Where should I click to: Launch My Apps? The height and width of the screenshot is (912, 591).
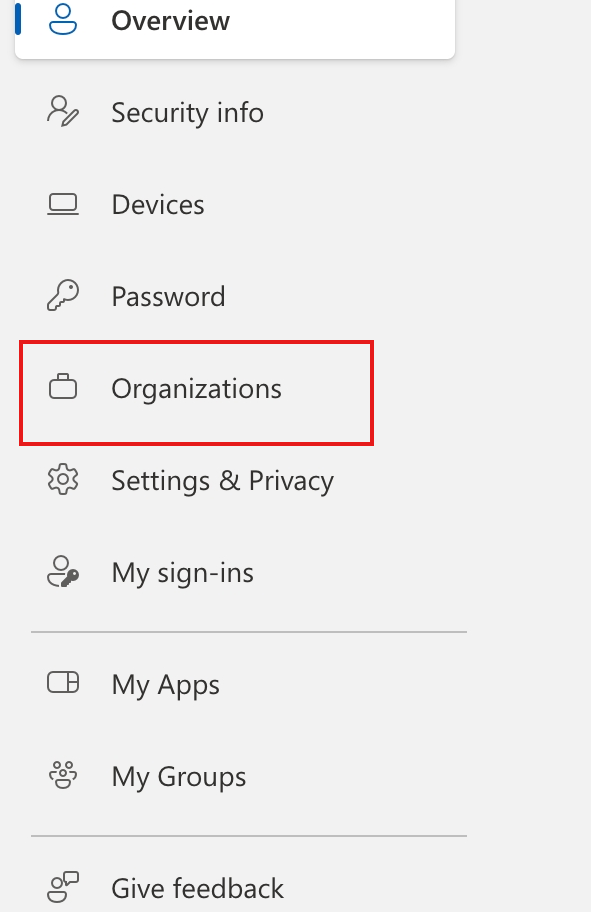pos(164,685)
